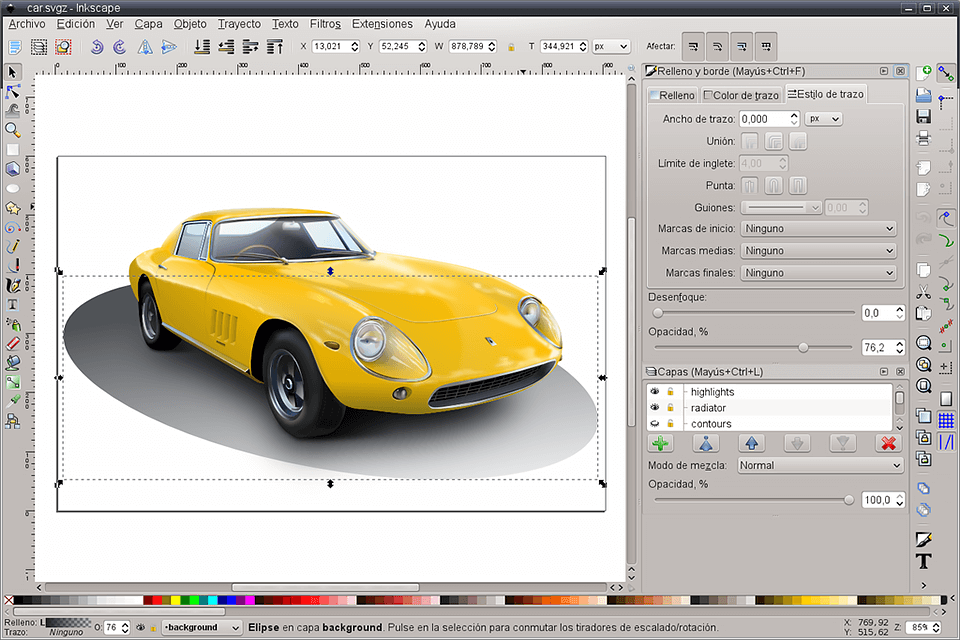Screen dimensions: 960x640
Task: Switch to the Color de trazo tab
Action: tap(739, 94)
